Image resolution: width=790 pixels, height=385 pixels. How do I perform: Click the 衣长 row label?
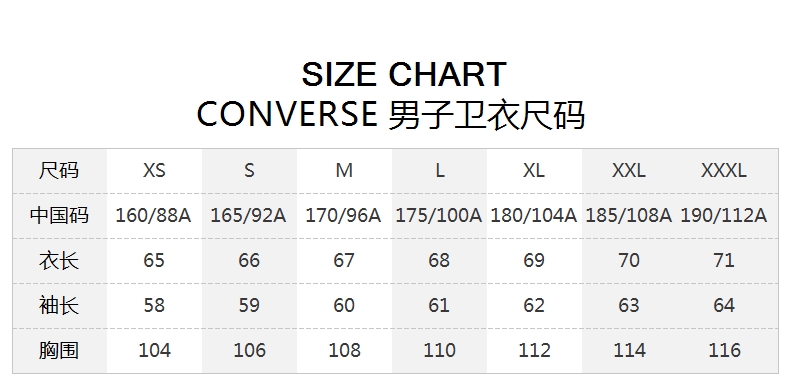(59, 261)
